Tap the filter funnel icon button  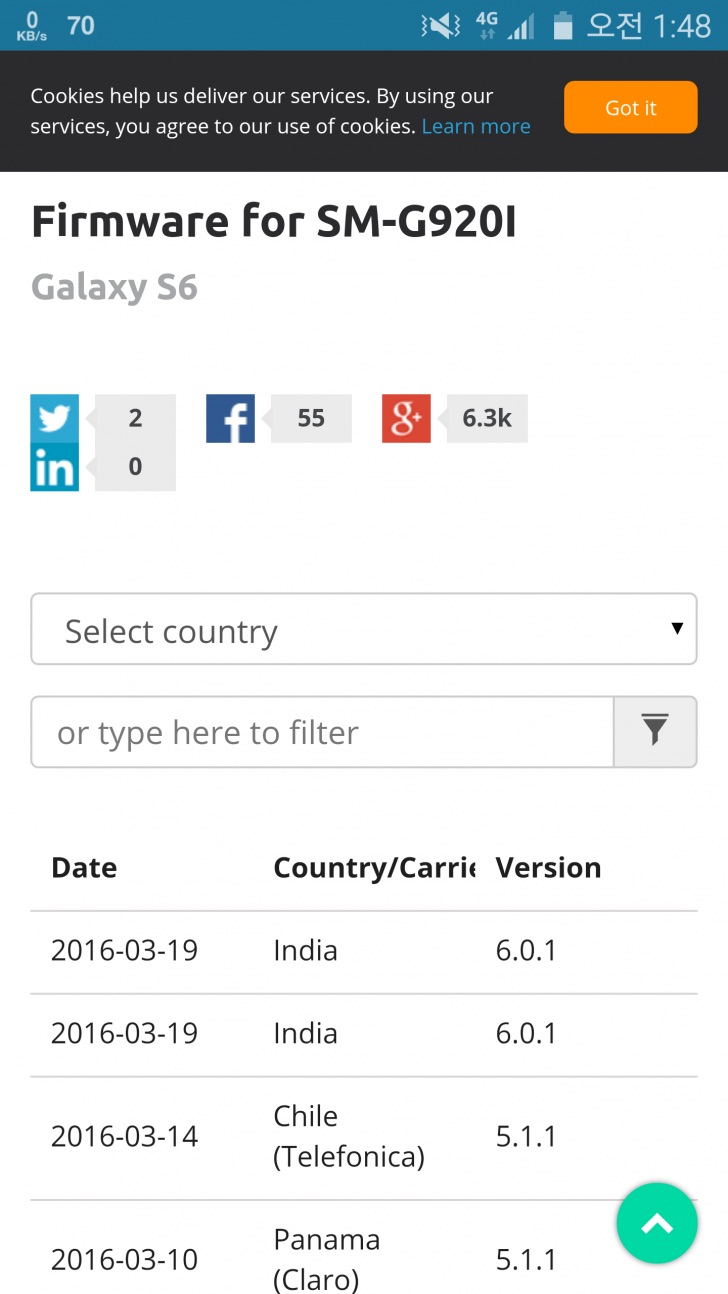click(655, 732)
